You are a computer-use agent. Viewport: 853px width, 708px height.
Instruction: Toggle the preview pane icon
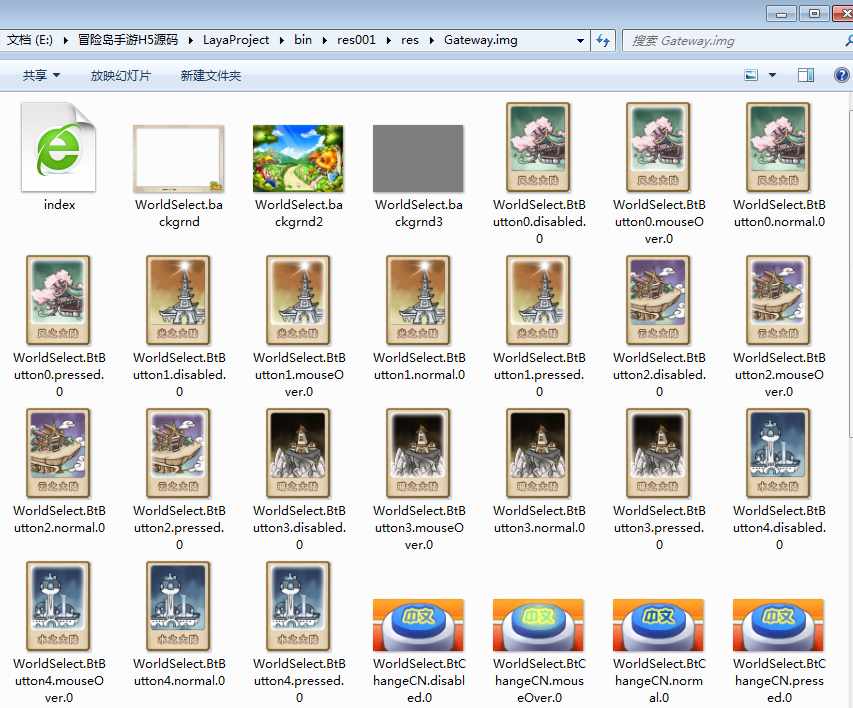(805, 75)
